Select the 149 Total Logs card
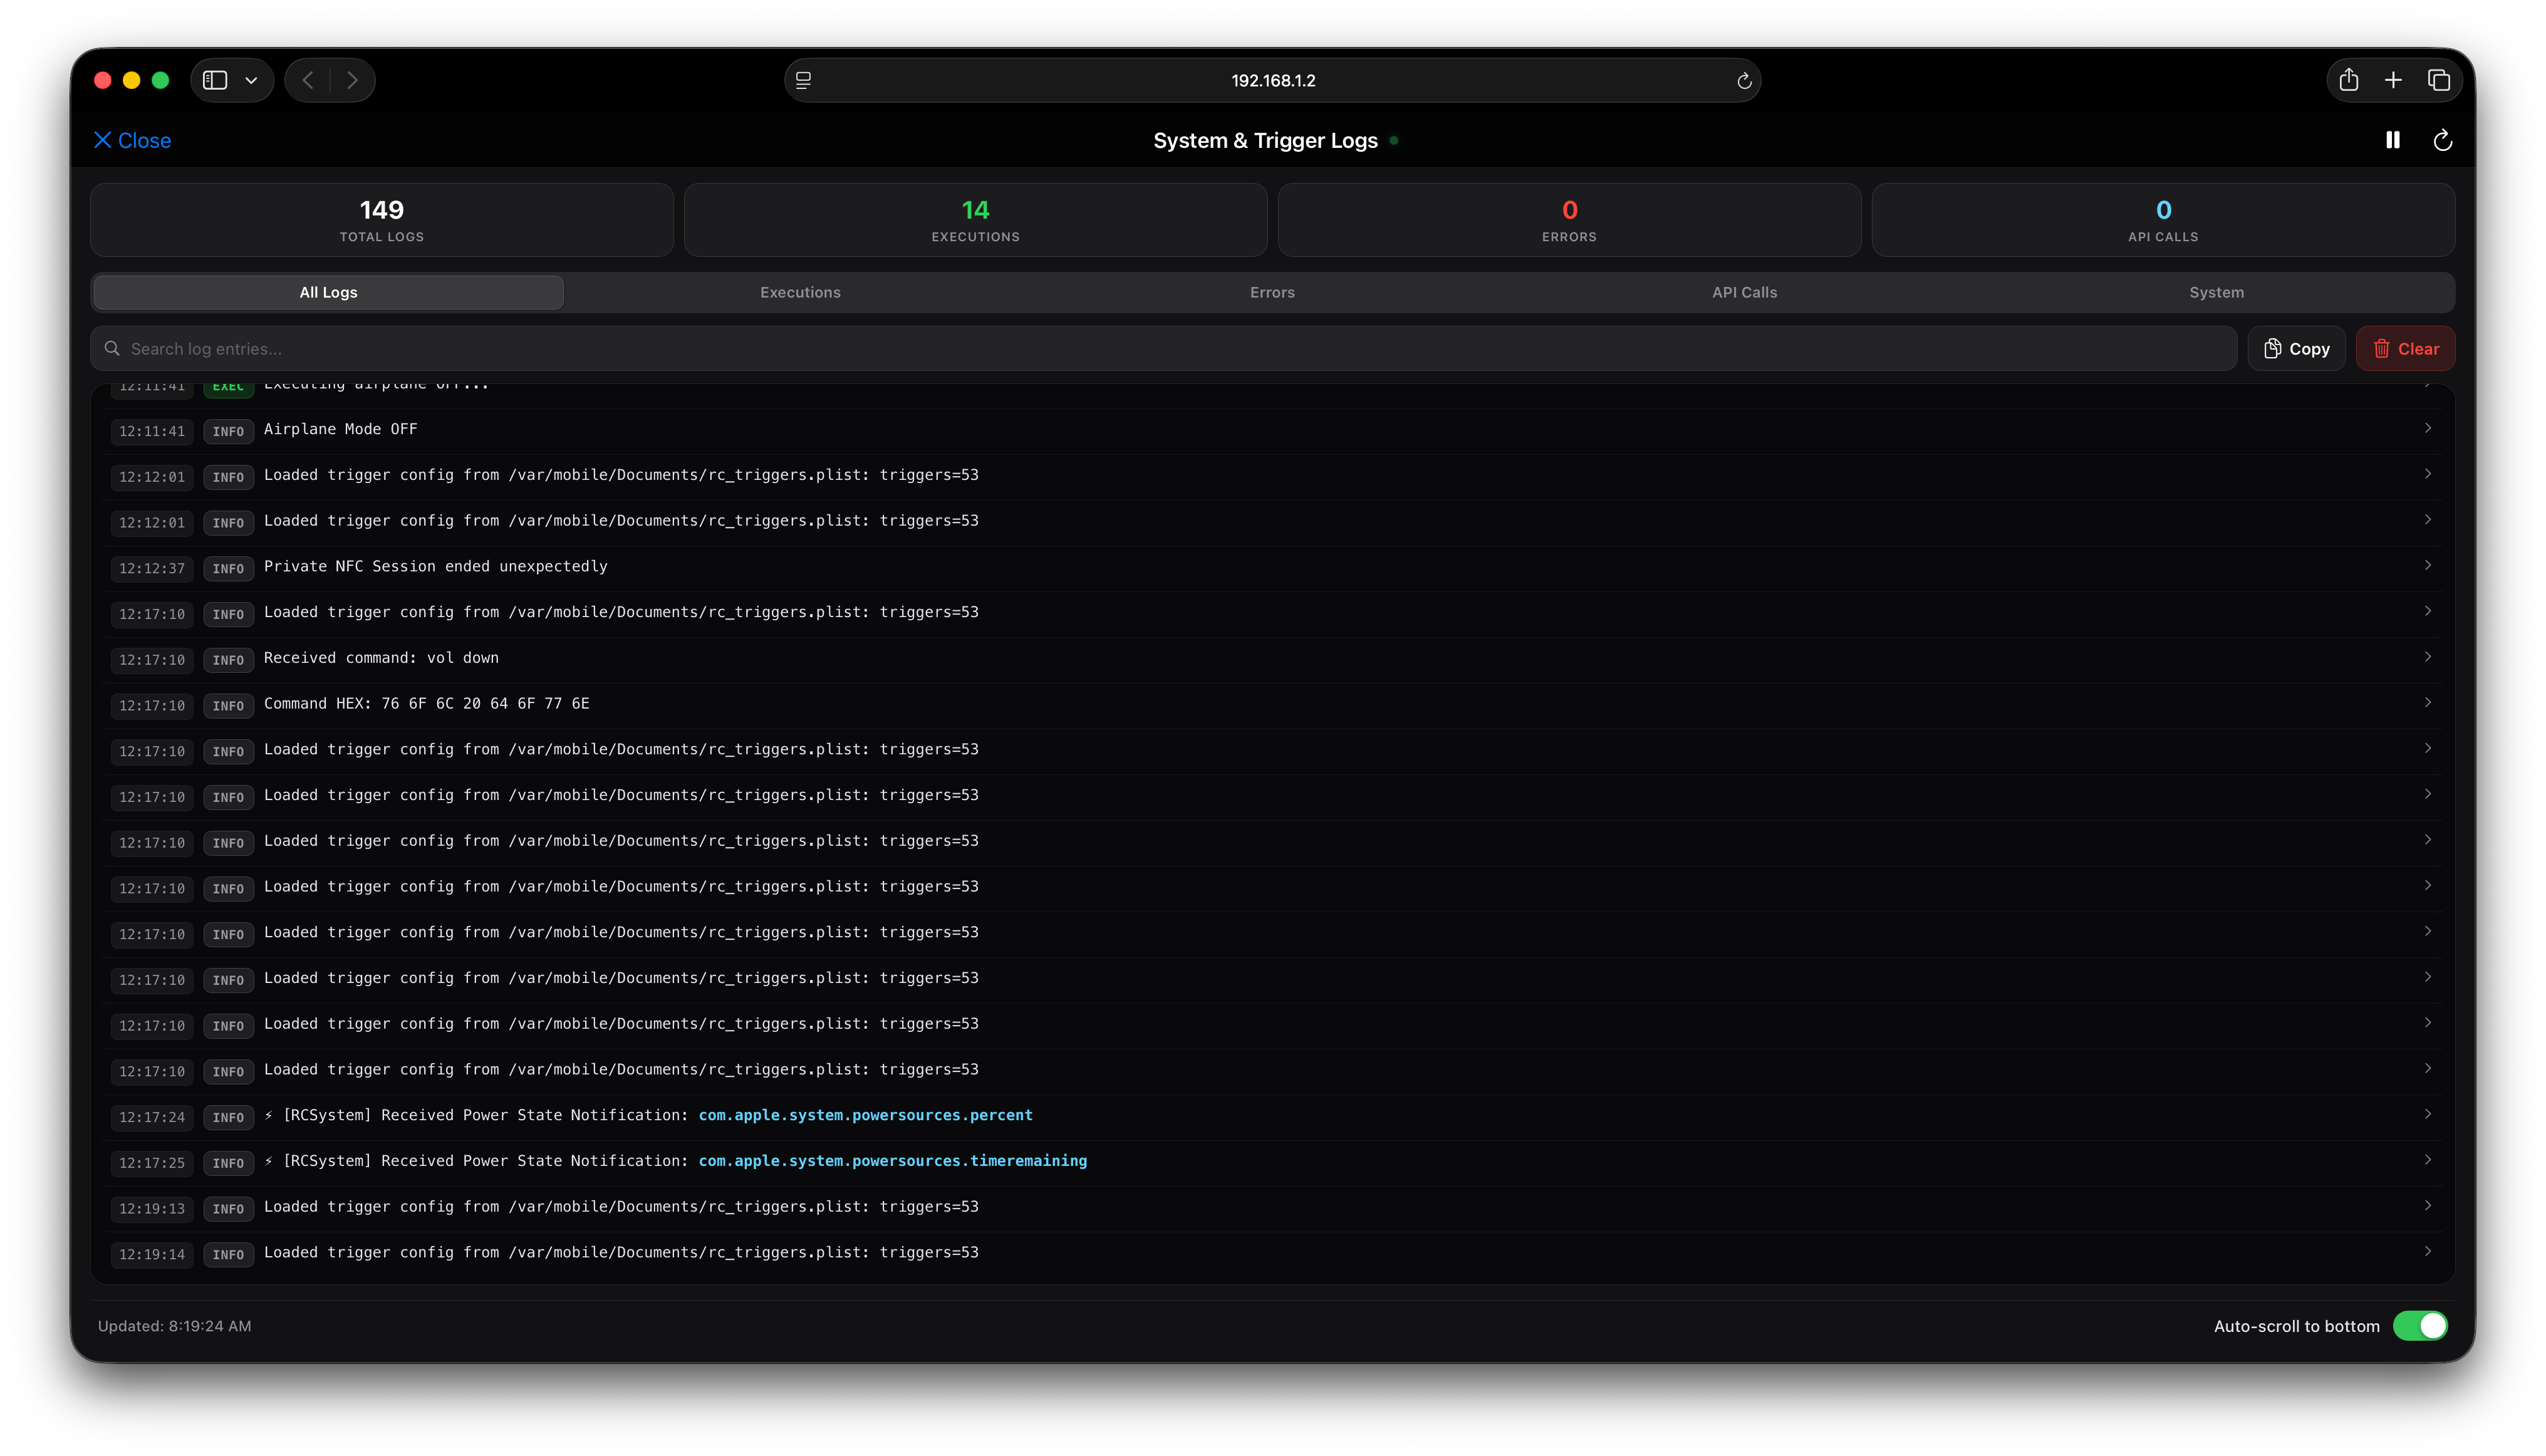Image resolution: width=2546 pixels, height=1456 pixels. pyautogui.click(x=381, y=220)
